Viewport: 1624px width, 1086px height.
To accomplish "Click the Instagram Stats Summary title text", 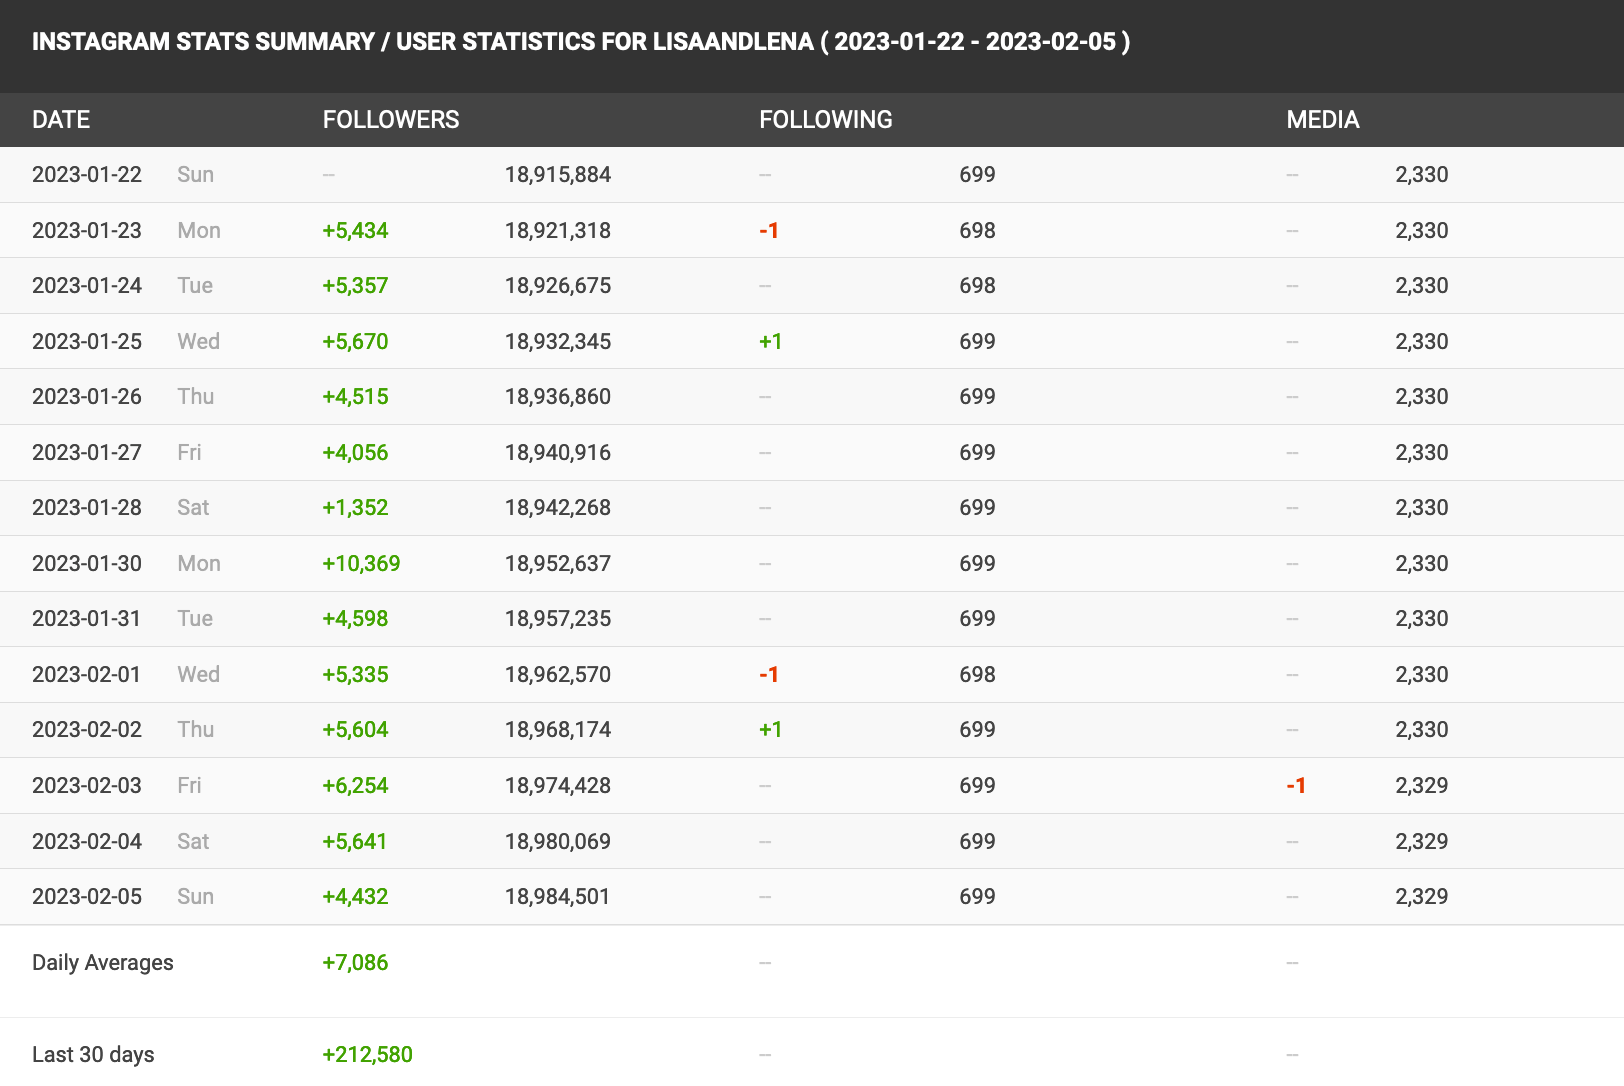I will tap(581, 42).
